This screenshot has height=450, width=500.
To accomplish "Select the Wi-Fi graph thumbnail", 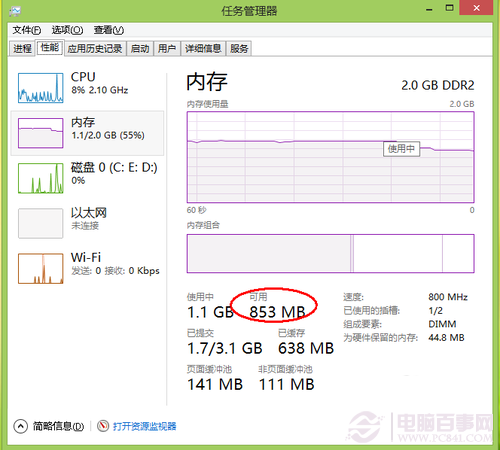I will tap(41, 268).
